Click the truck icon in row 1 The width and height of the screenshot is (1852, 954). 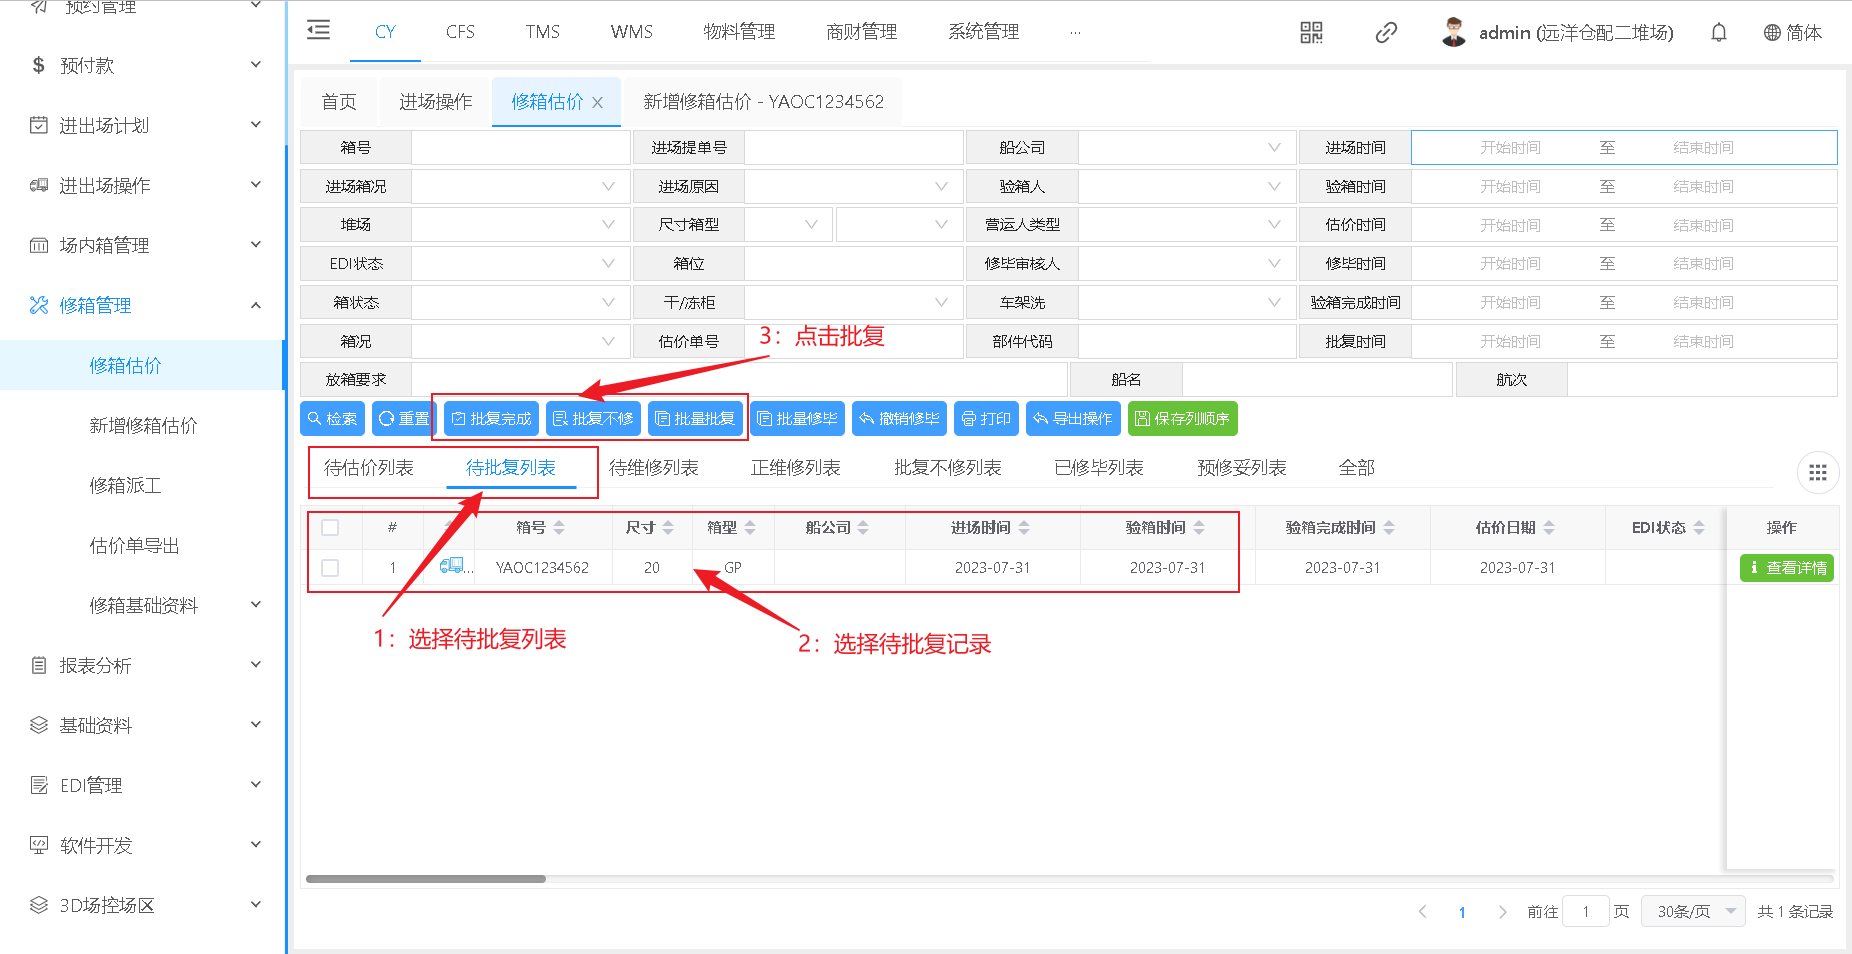click(452, 566)
